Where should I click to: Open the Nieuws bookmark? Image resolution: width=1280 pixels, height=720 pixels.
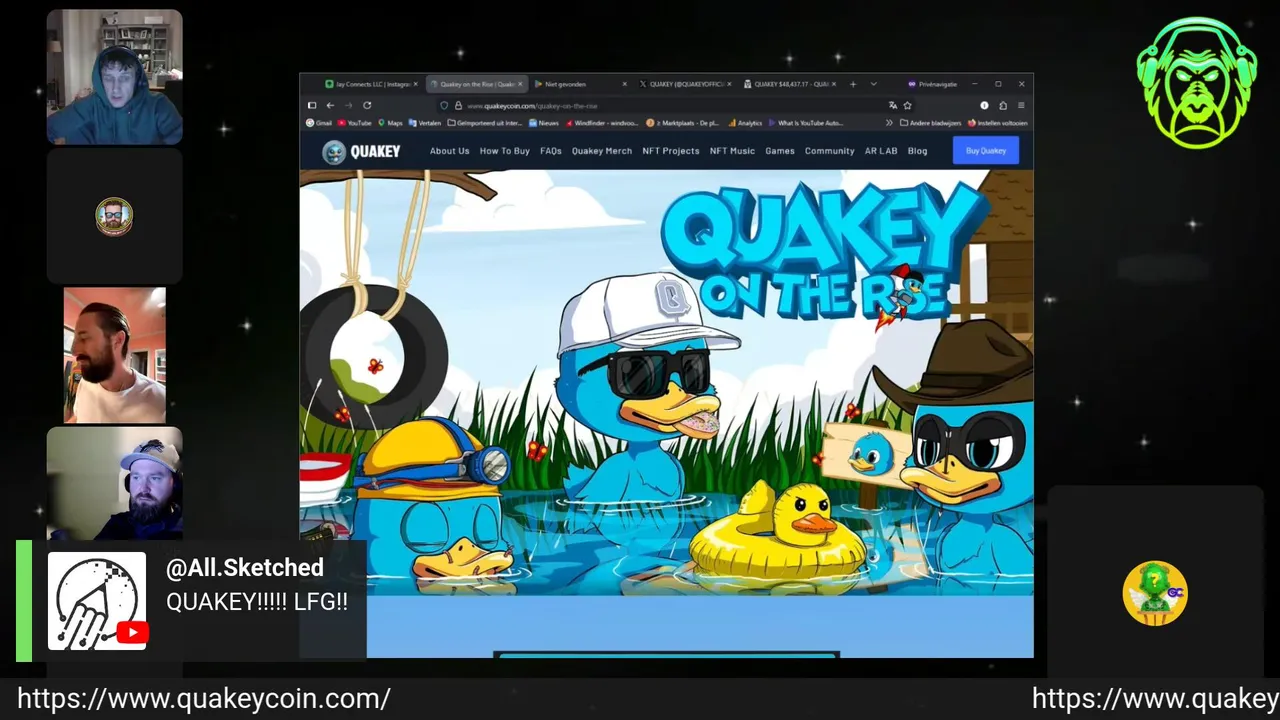pyautogui.click(x=543, y=123)
